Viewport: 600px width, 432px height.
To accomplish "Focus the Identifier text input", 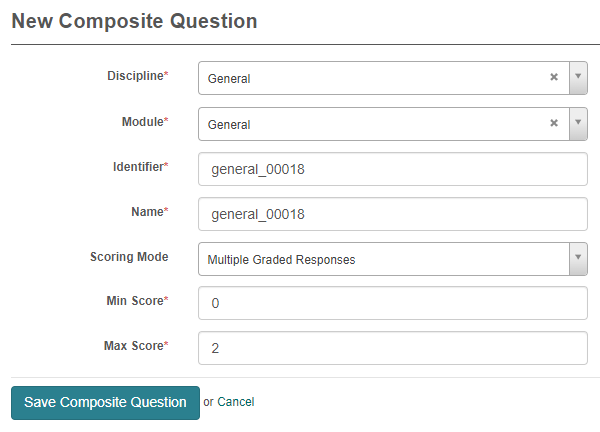I will [x=392, y=169].
